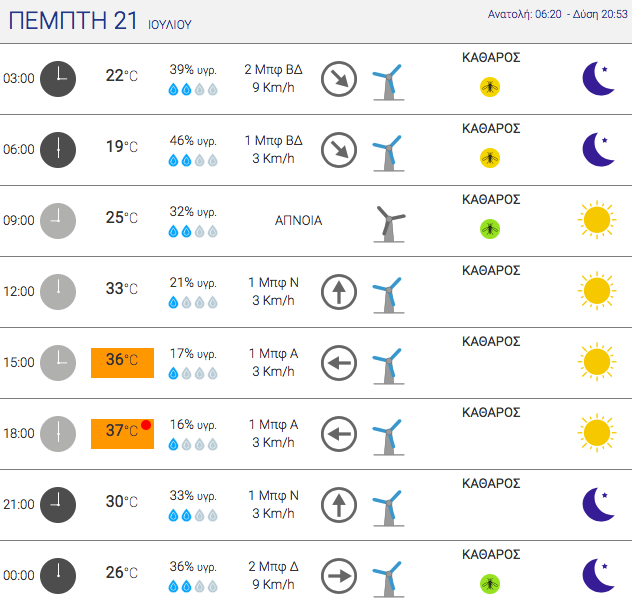Click the wind turbine icon at 09:00

point(389,224)
